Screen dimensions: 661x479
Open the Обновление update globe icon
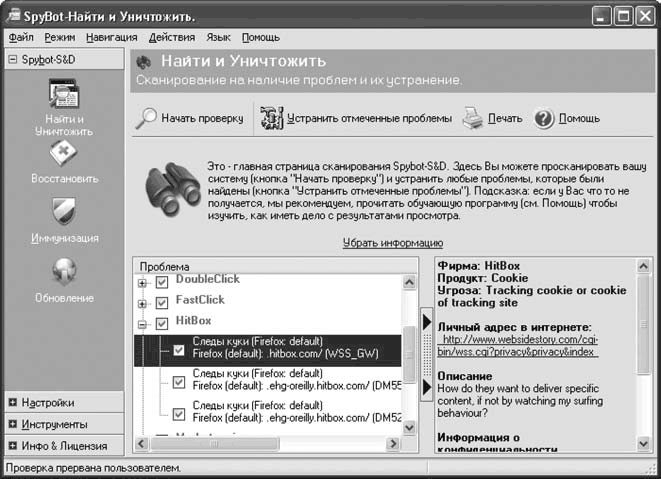point(64,271)
